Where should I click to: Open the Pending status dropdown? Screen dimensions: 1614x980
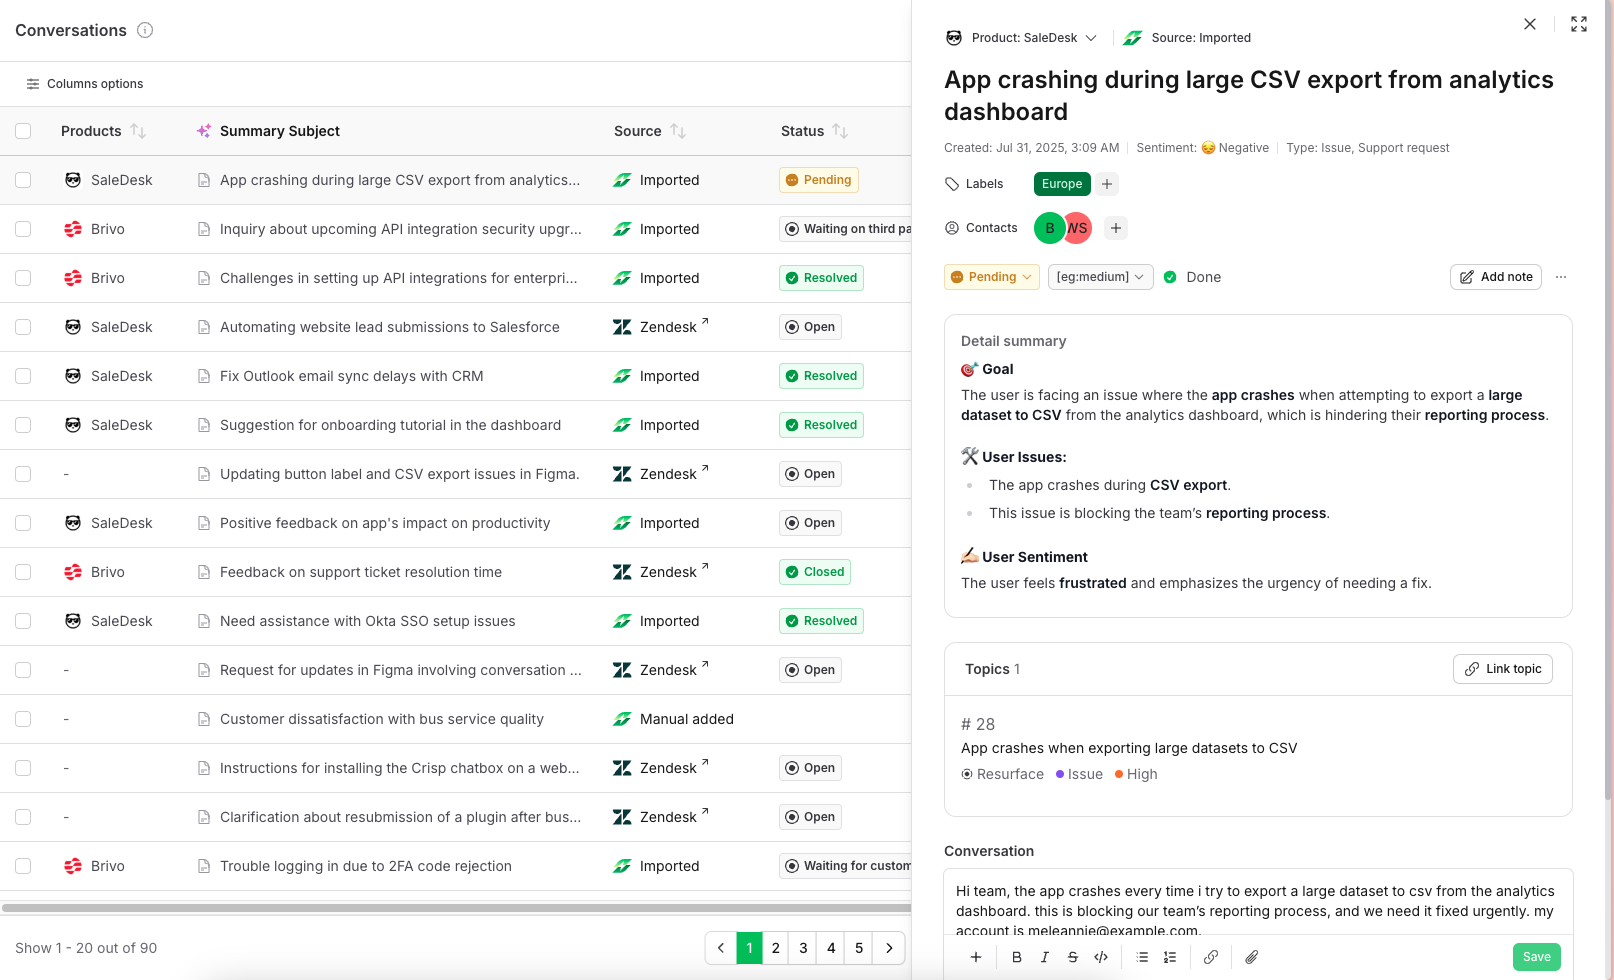[x=991, y=277]
